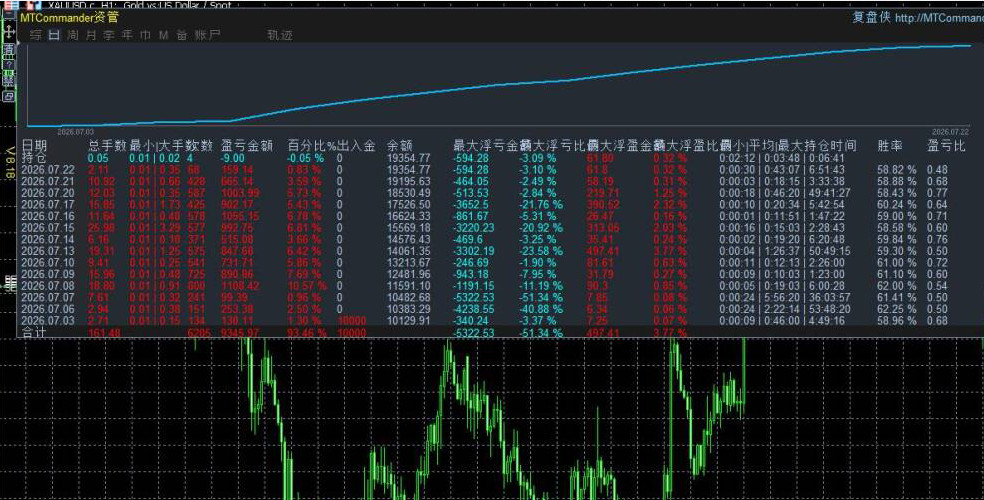
Task: Select the 2026.07.16 date row
Action: pos(48,216)
